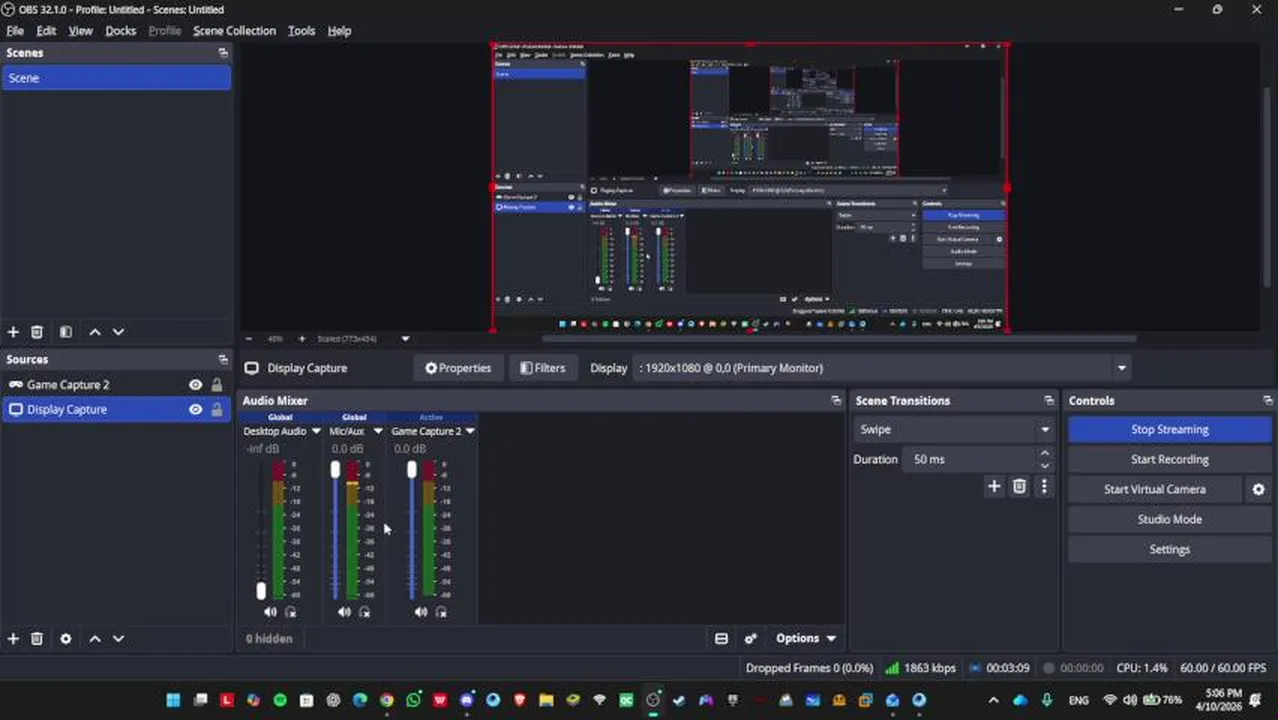Open the Tools menu
Screen dimensions: 1278x720
tap(301, 31)
